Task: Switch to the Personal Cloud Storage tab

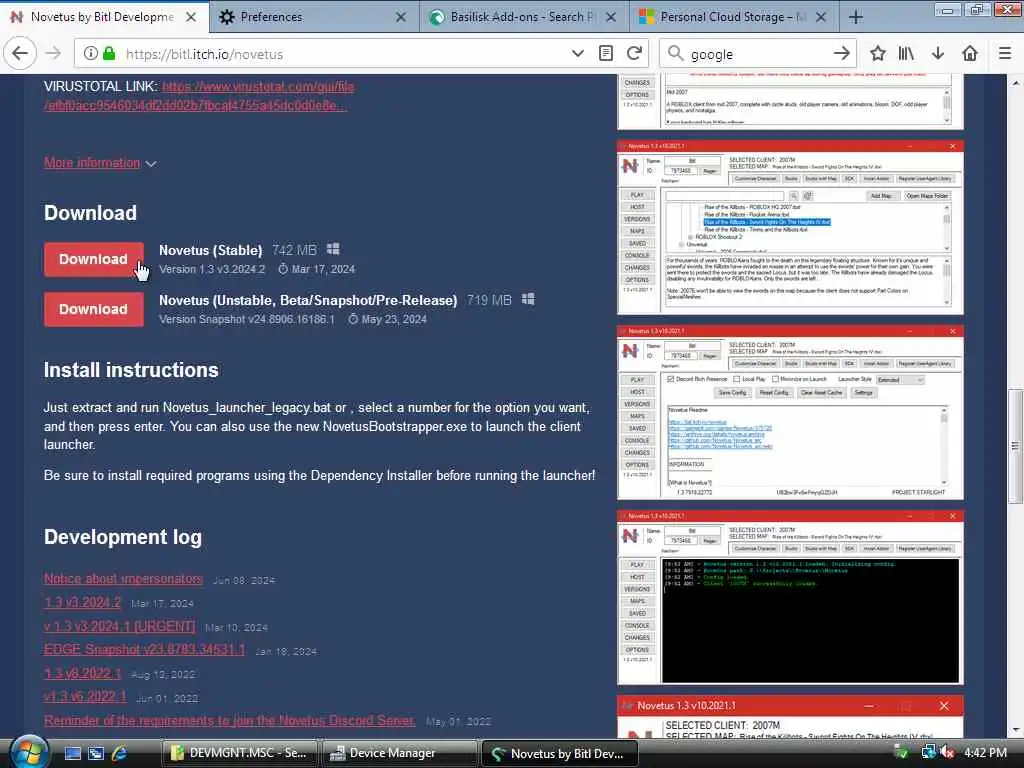Action: coord(734,17)
